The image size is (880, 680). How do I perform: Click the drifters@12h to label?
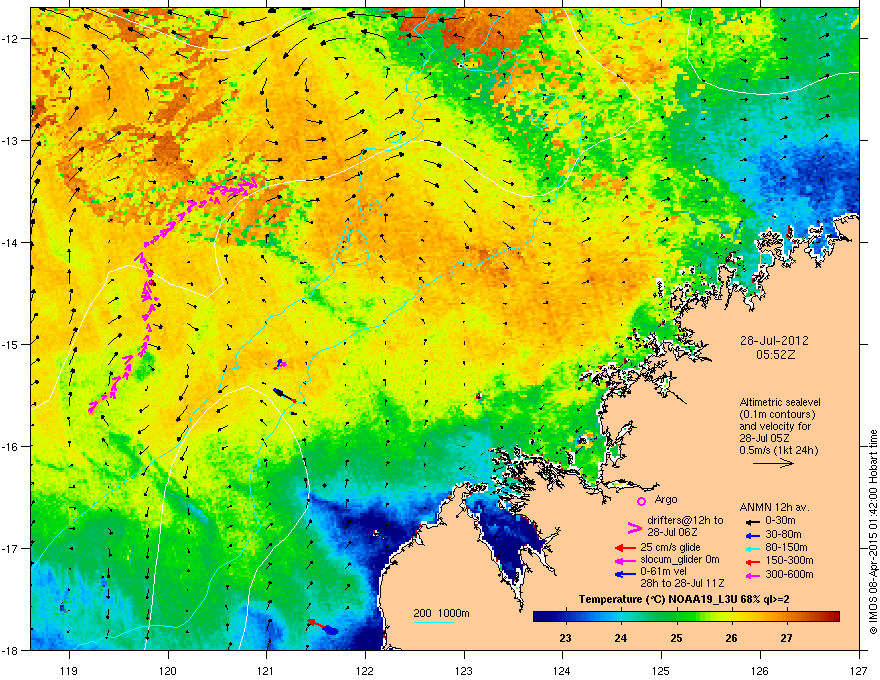tap(685, 521)
